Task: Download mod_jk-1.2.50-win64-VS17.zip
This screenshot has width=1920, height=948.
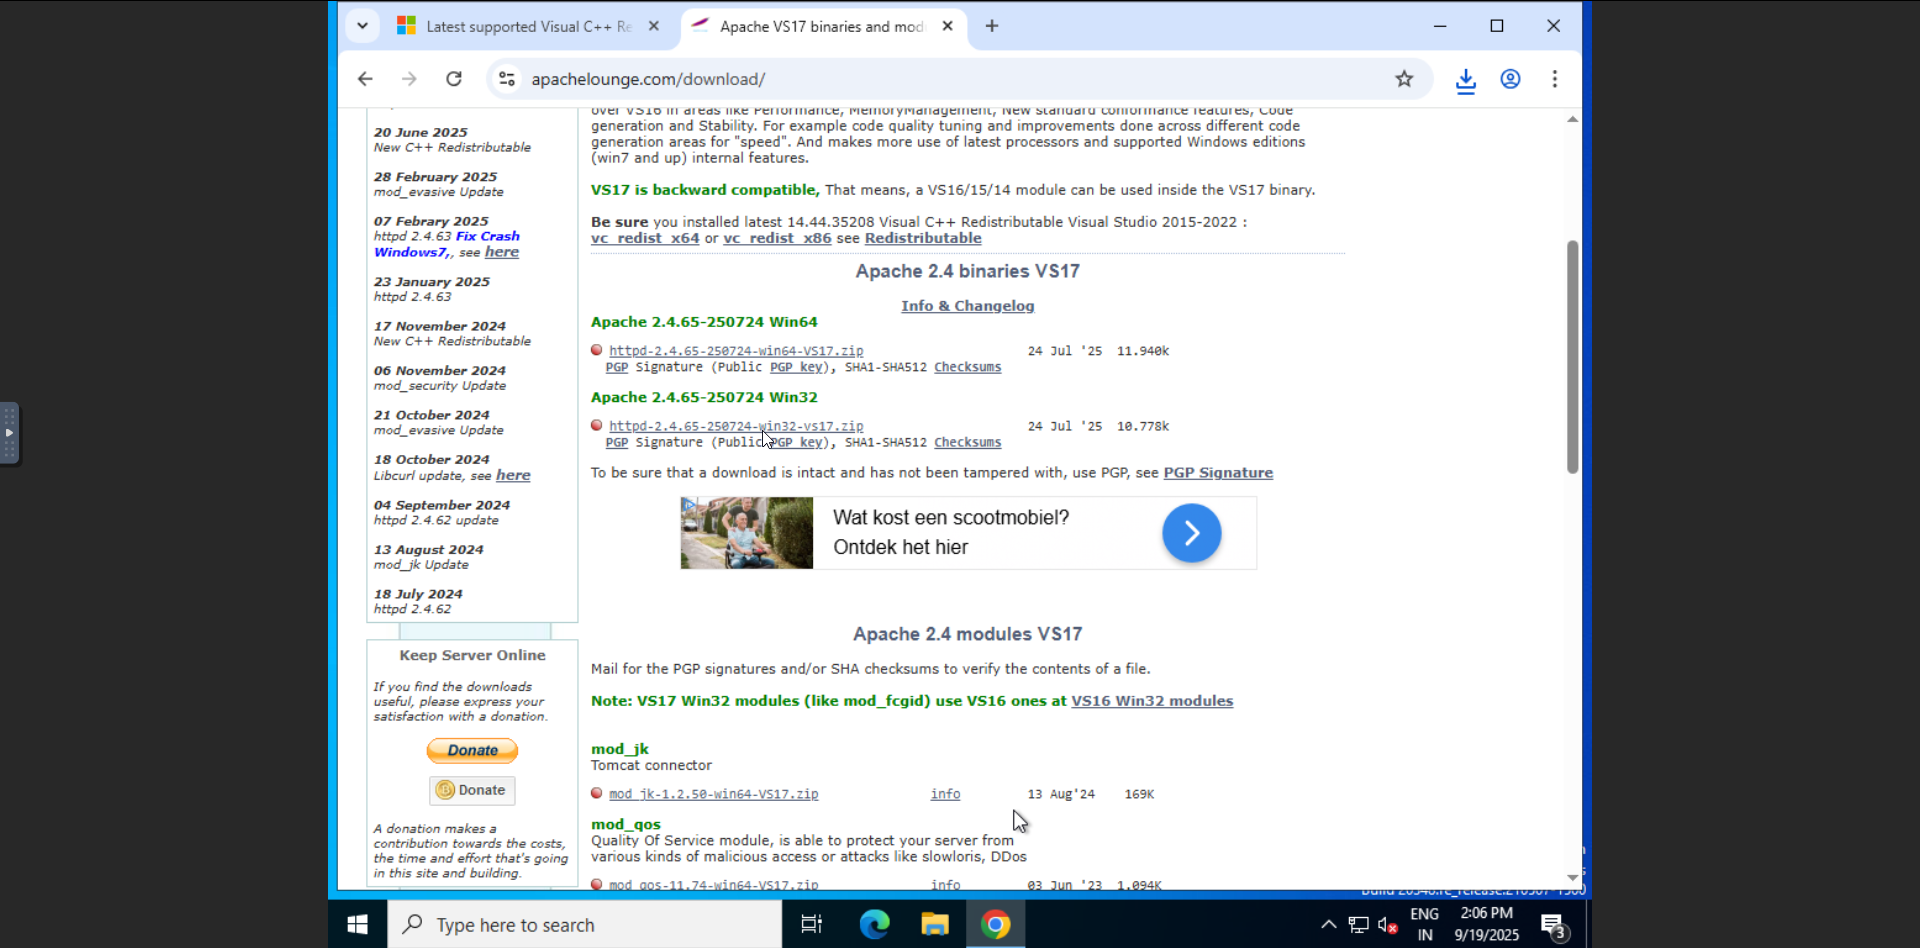Action: 713,794
